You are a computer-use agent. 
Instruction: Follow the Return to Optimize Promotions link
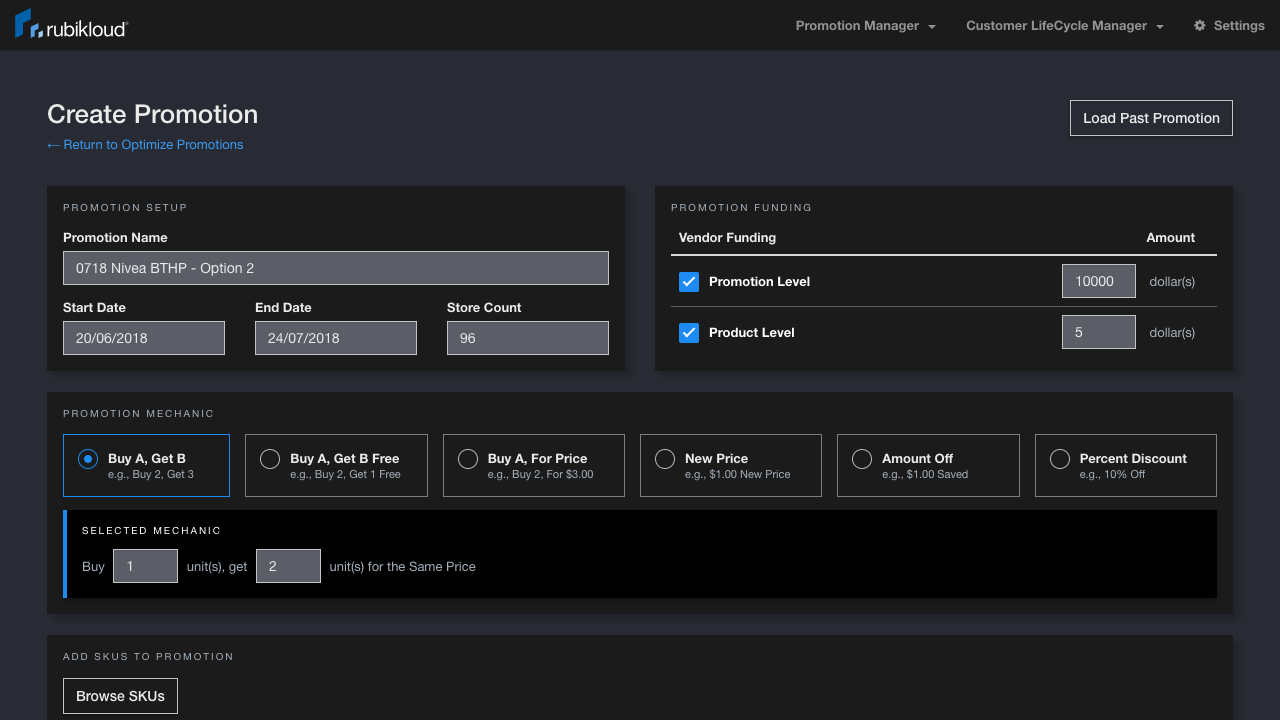145,145
